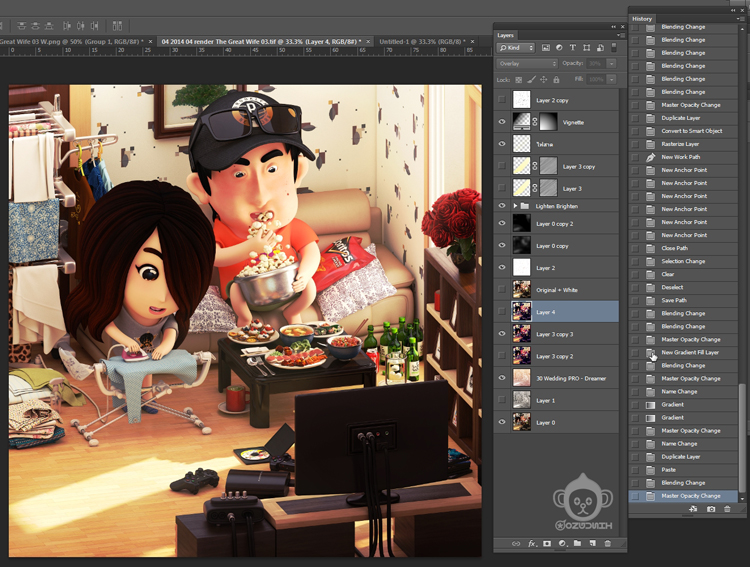This screenshot has width=750, height=567.
Task: Open the History panel flyout menu
Action: click(x=741, y=19)
